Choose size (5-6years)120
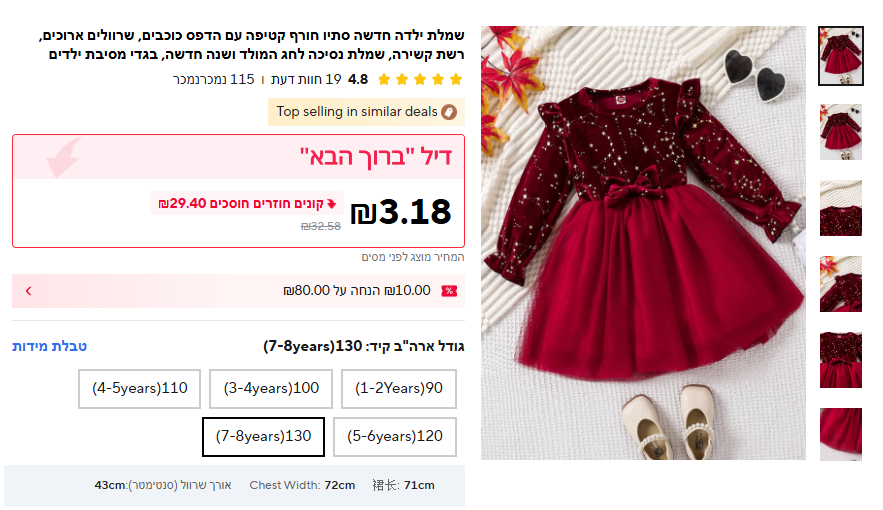This screenshot has width=883, height=510. (395, 436)
